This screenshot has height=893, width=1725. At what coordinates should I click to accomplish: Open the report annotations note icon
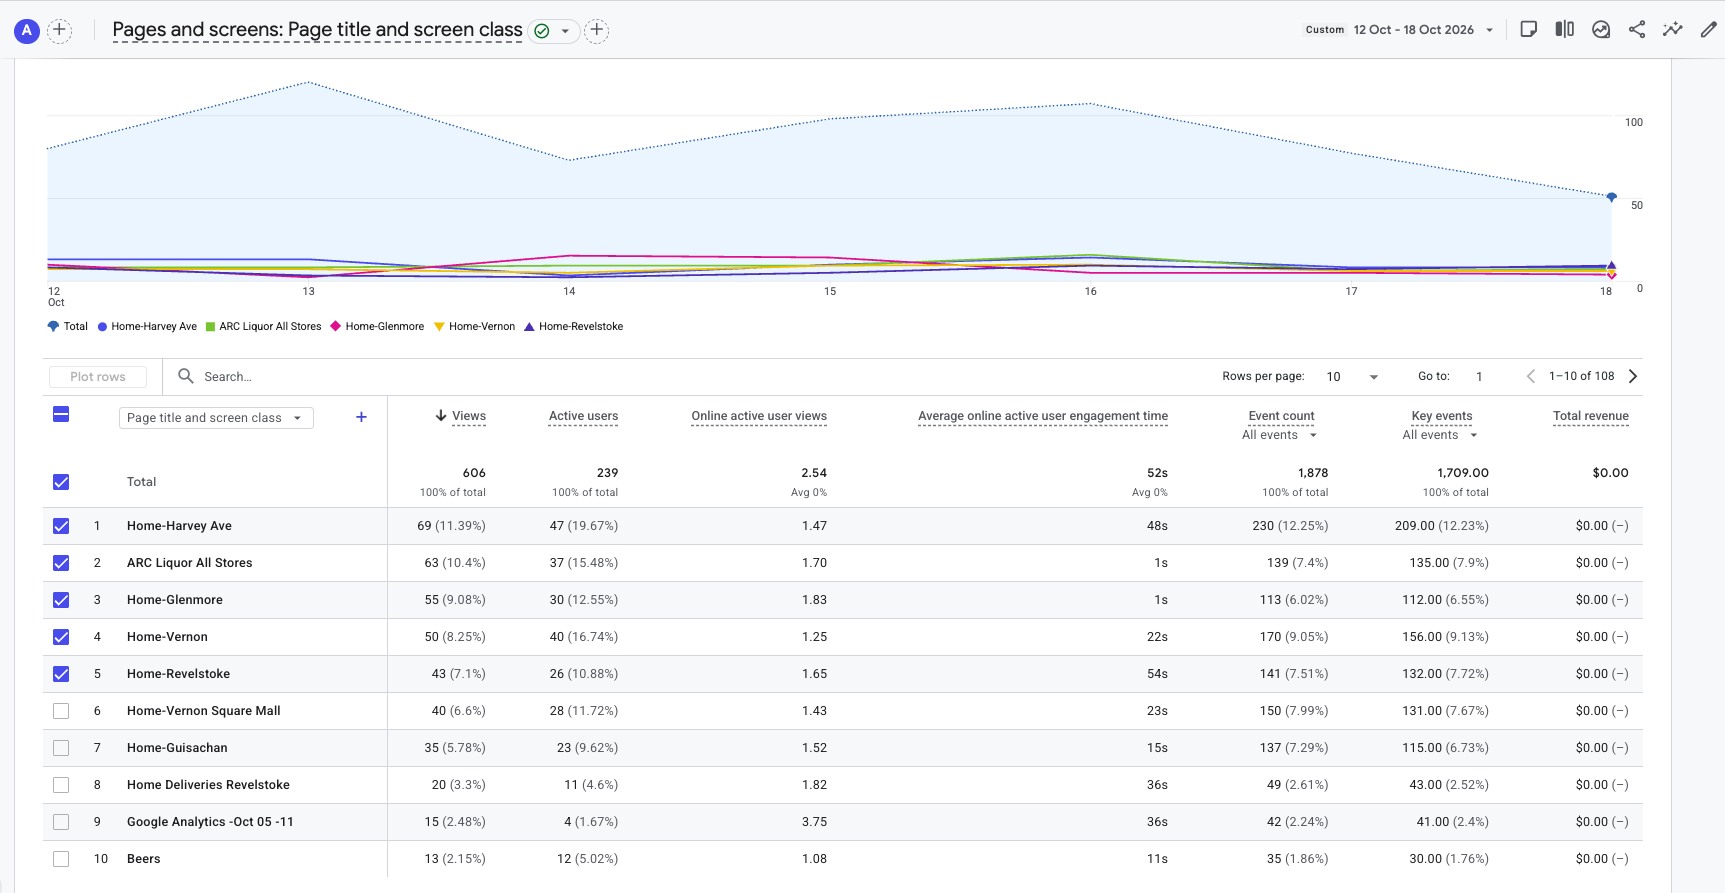click(x=1528, y=30)
